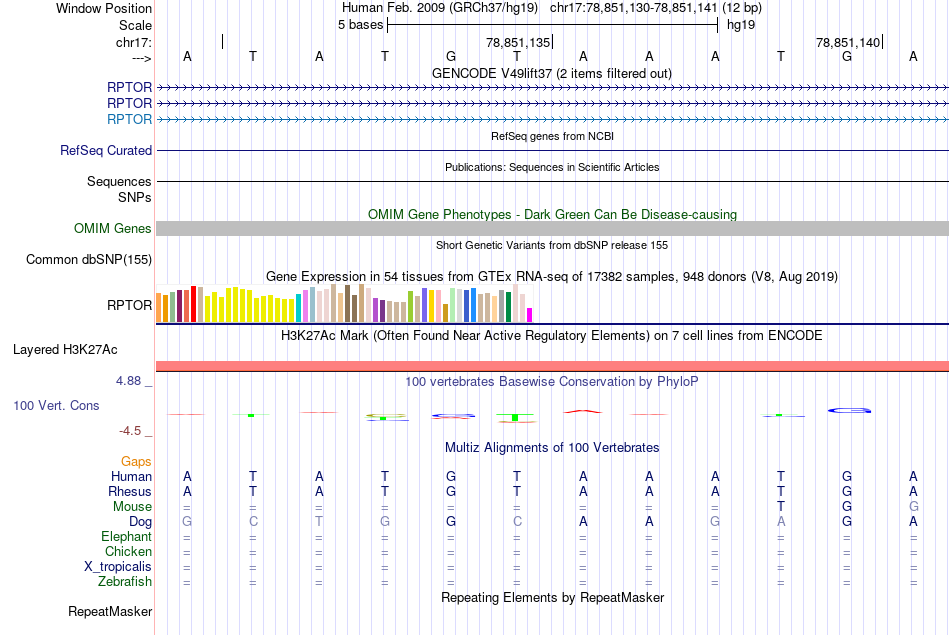The image size is (950, 635).
Task: Click the OMIM Gene Phenotypes green title
Action: tap(552, 214)
